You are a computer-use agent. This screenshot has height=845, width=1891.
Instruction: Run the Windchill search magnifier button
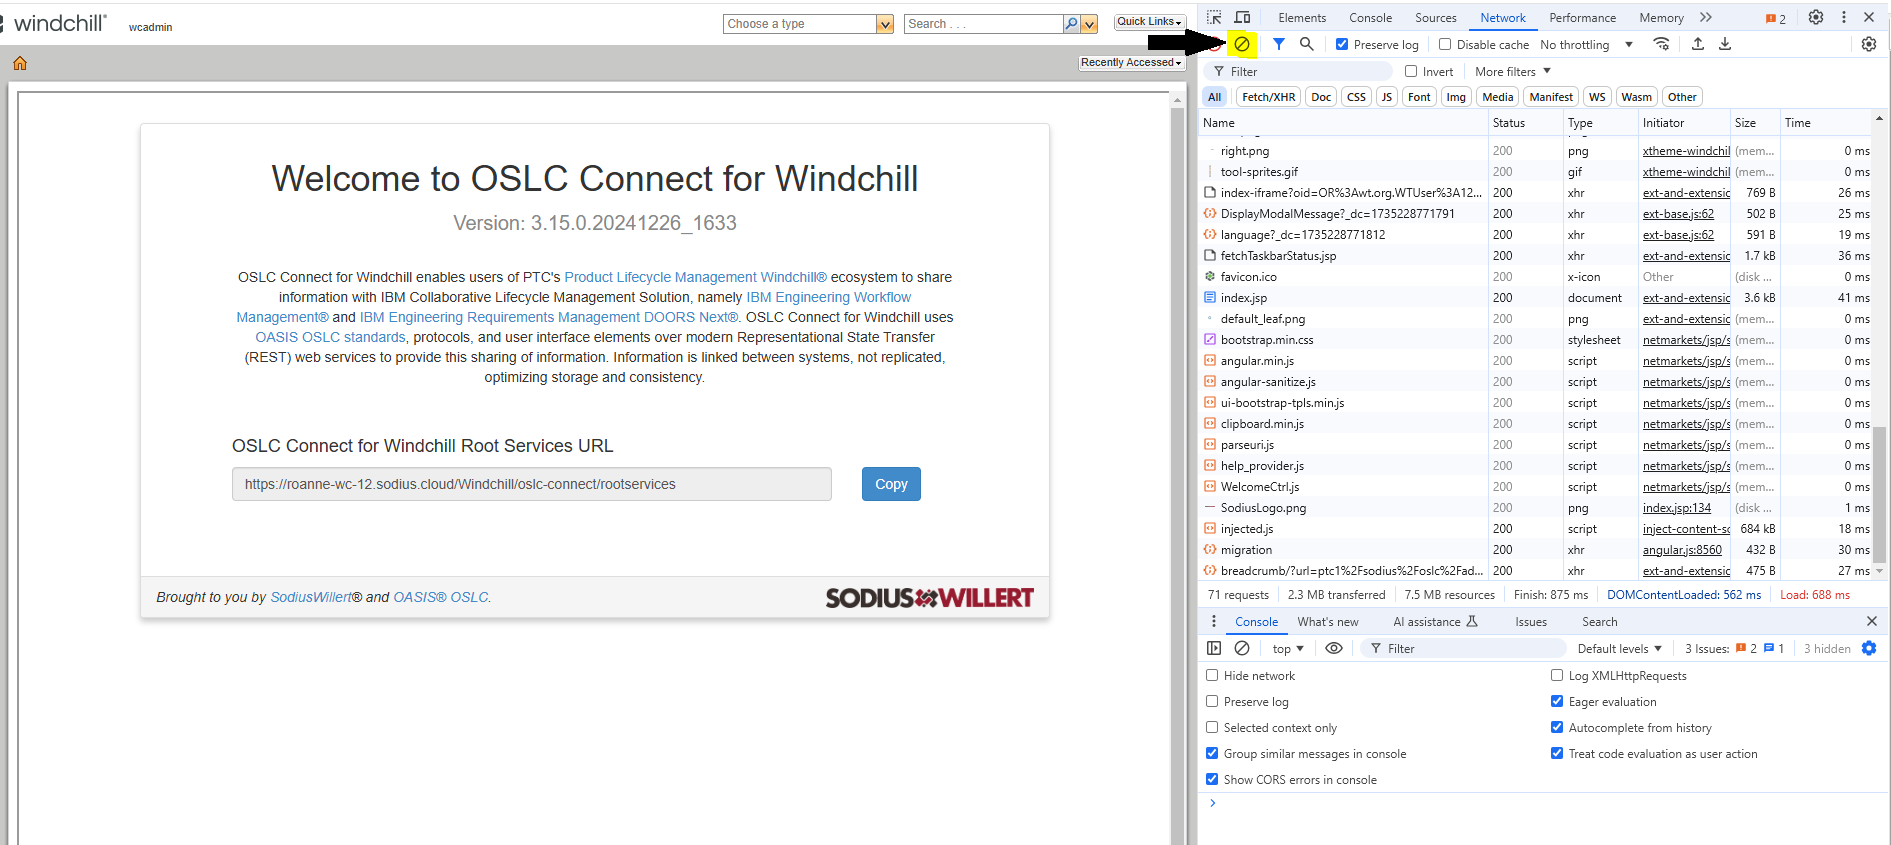[1072, 24]
